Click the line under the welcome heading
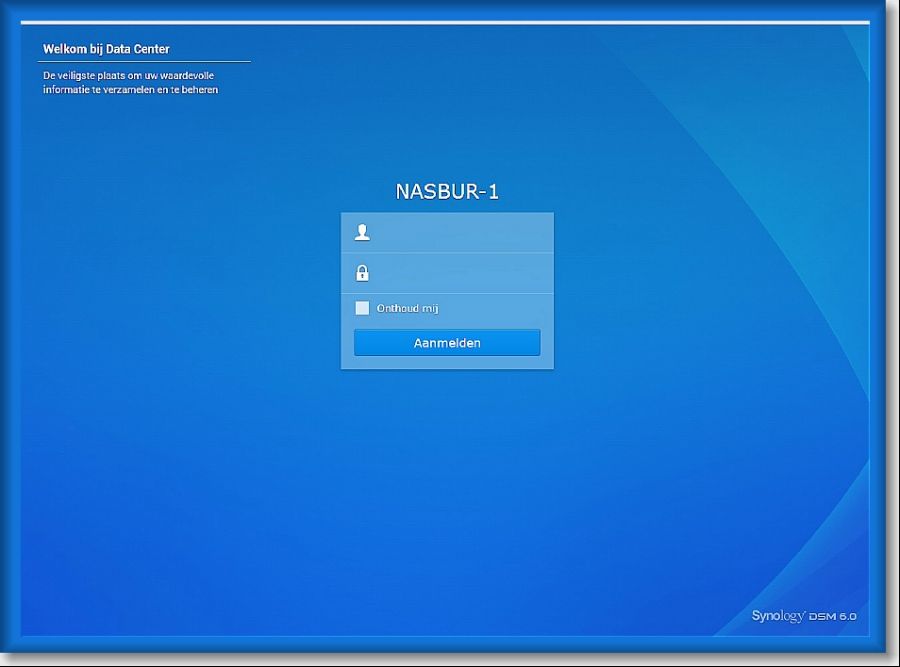The width and height of the screenshot is (900, 667). click(x=144, y=62)
